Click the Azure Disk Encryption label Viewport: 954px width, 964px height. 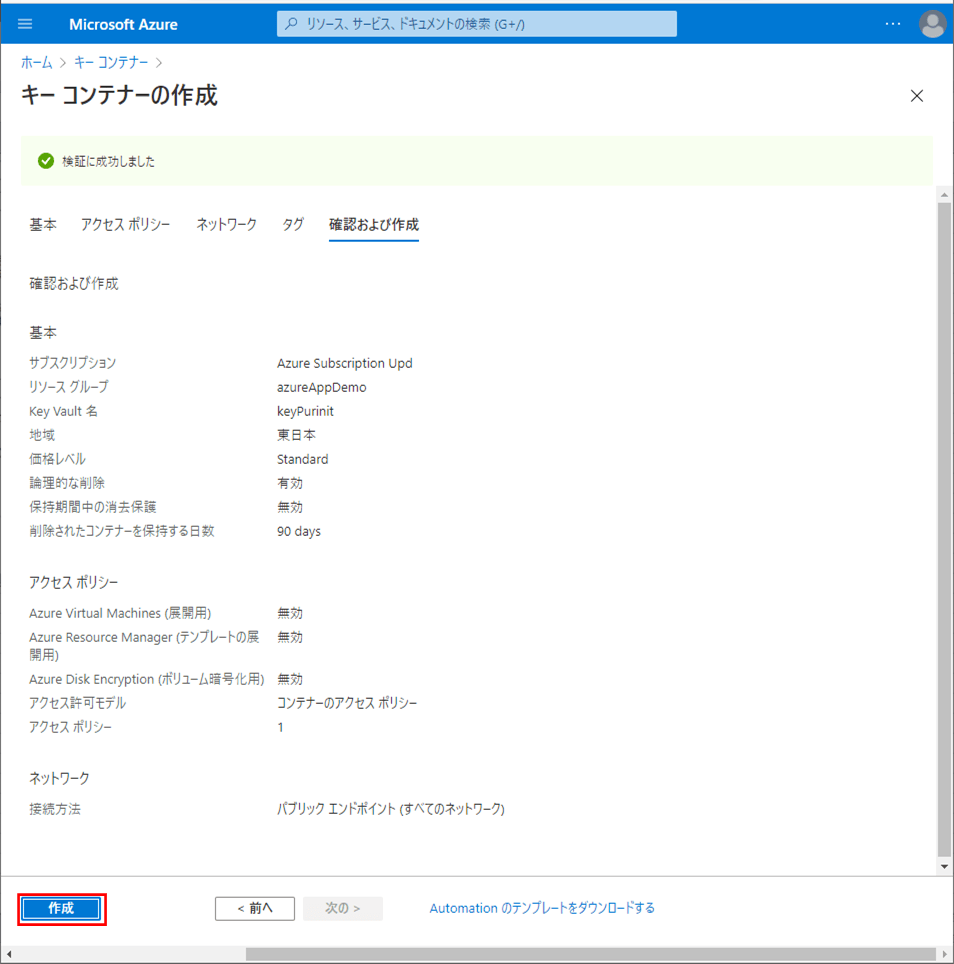pyautogui.click(x=147, y=679)
